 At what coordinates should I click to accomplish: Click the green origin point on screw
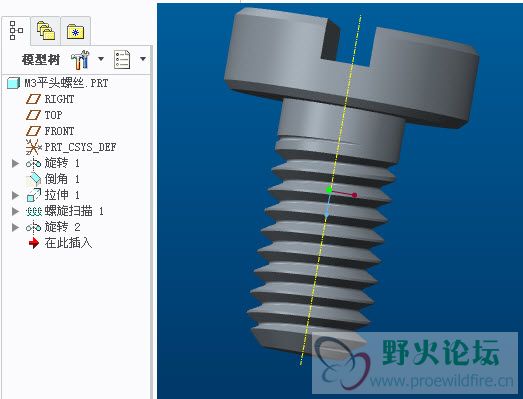(329, 190)
